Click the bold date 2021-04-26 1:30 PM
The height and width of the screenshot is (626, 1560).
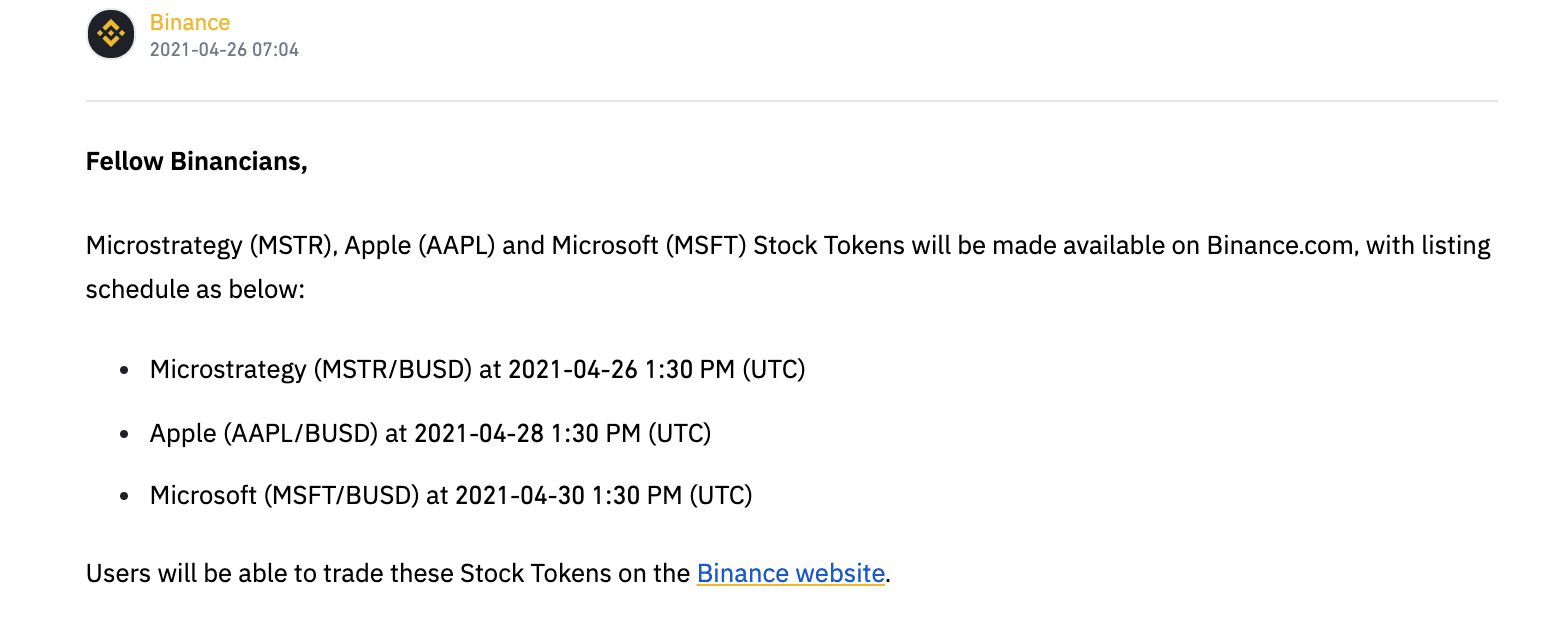[621, 369]
